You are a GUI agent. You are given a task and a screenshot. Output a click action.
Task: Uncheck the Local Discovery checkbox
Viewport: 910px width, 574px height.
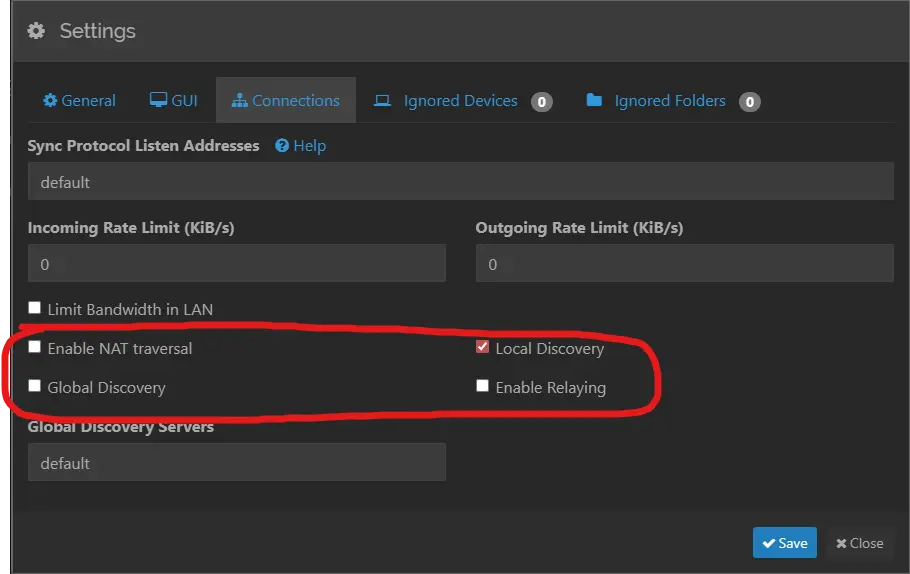(x=483, y=347)
